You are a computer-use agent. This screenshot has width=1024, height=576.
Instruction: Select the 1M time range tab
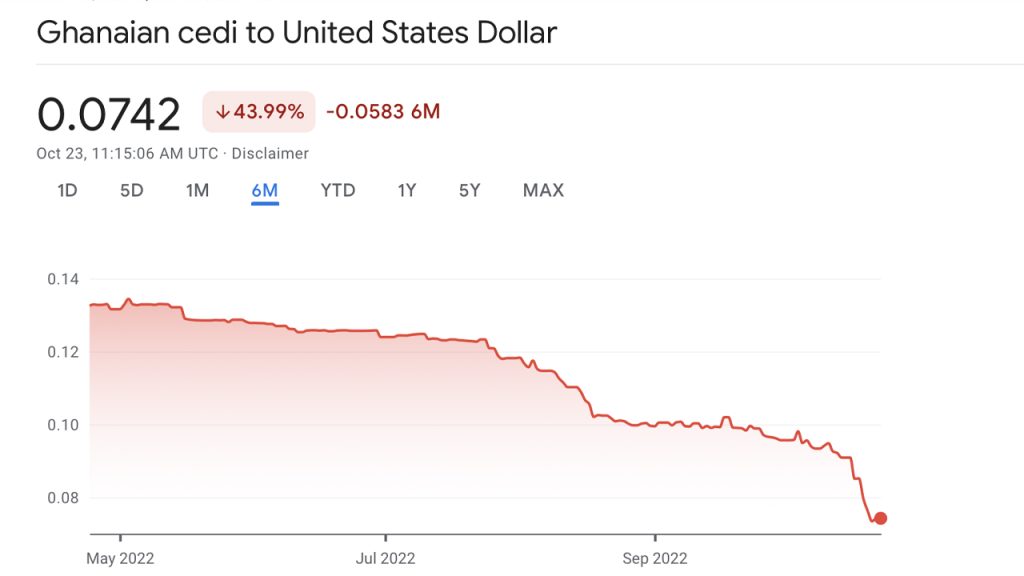[197, 190]
